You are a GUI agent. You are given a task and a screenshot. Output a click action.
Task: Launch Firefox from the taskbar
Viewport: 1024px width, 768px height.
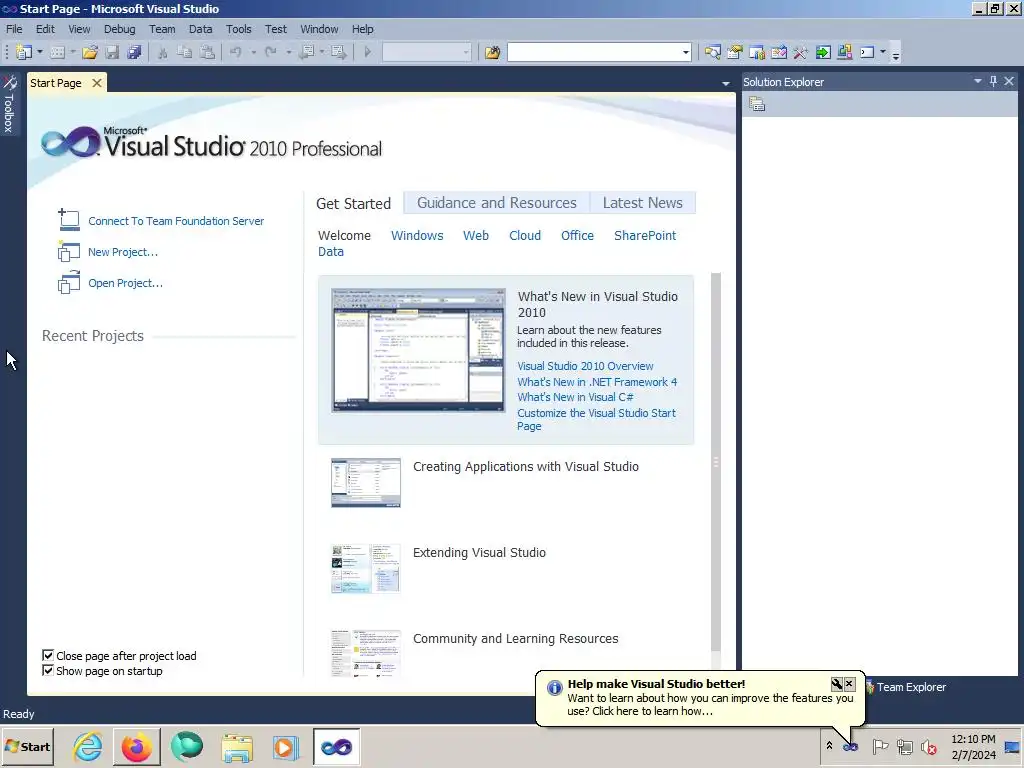pos(136,746)
